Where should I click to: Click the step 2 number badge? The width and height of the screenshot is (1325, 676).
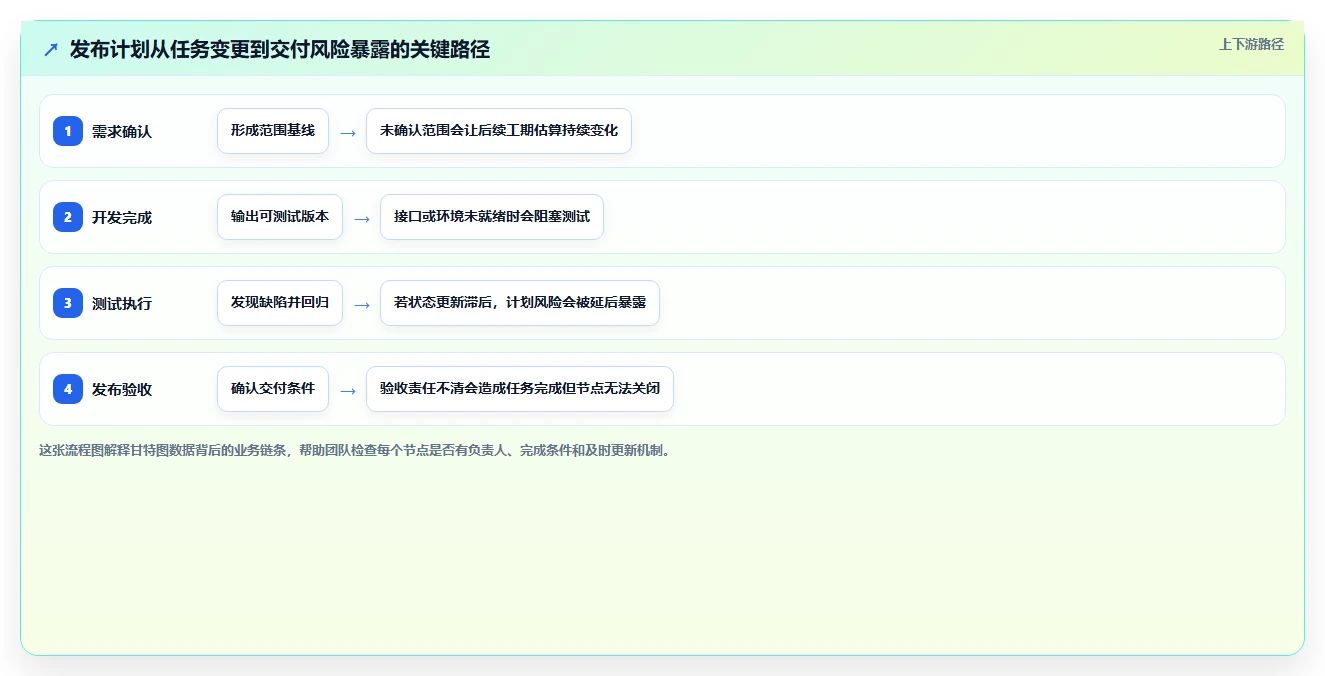point(68,217)
